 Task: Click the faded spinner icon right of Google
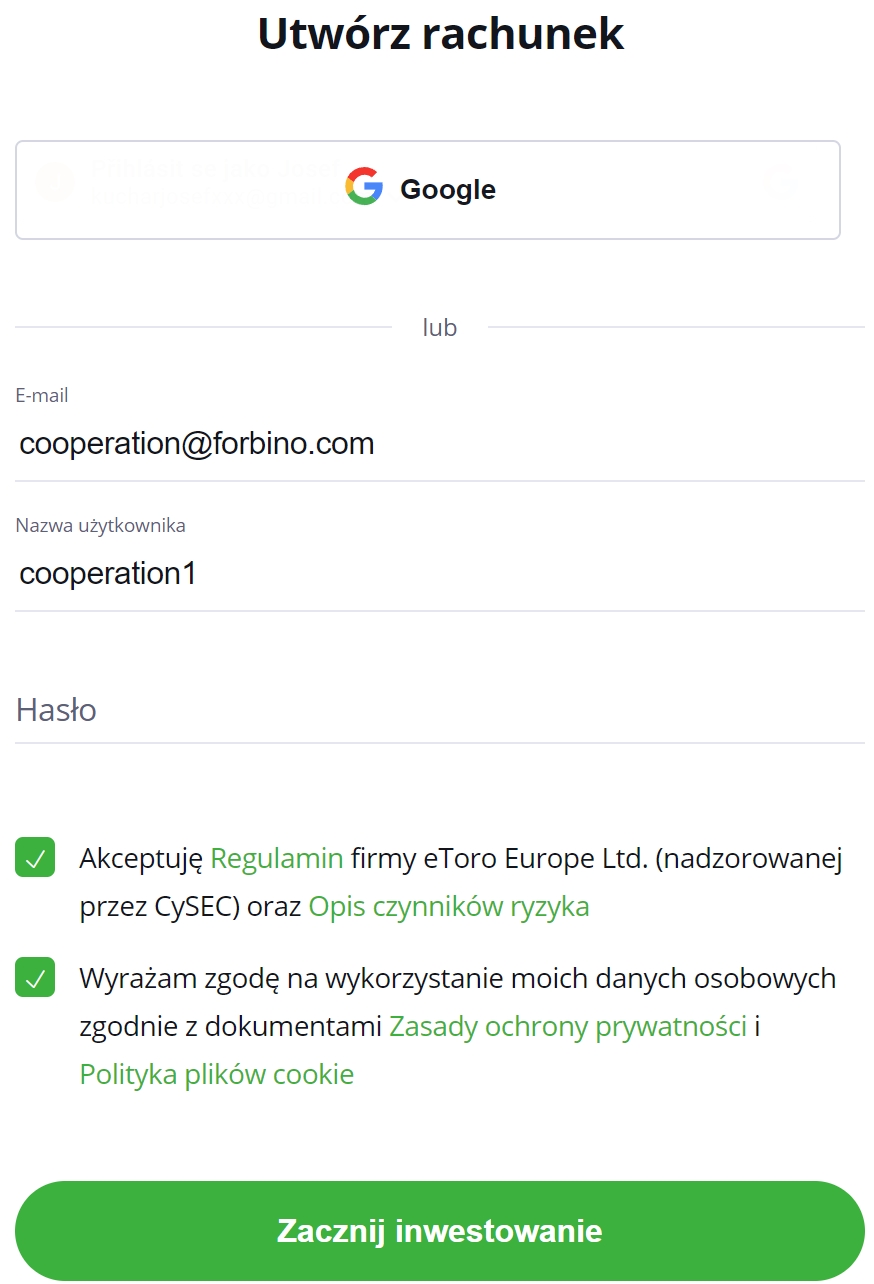coord(780,183)
